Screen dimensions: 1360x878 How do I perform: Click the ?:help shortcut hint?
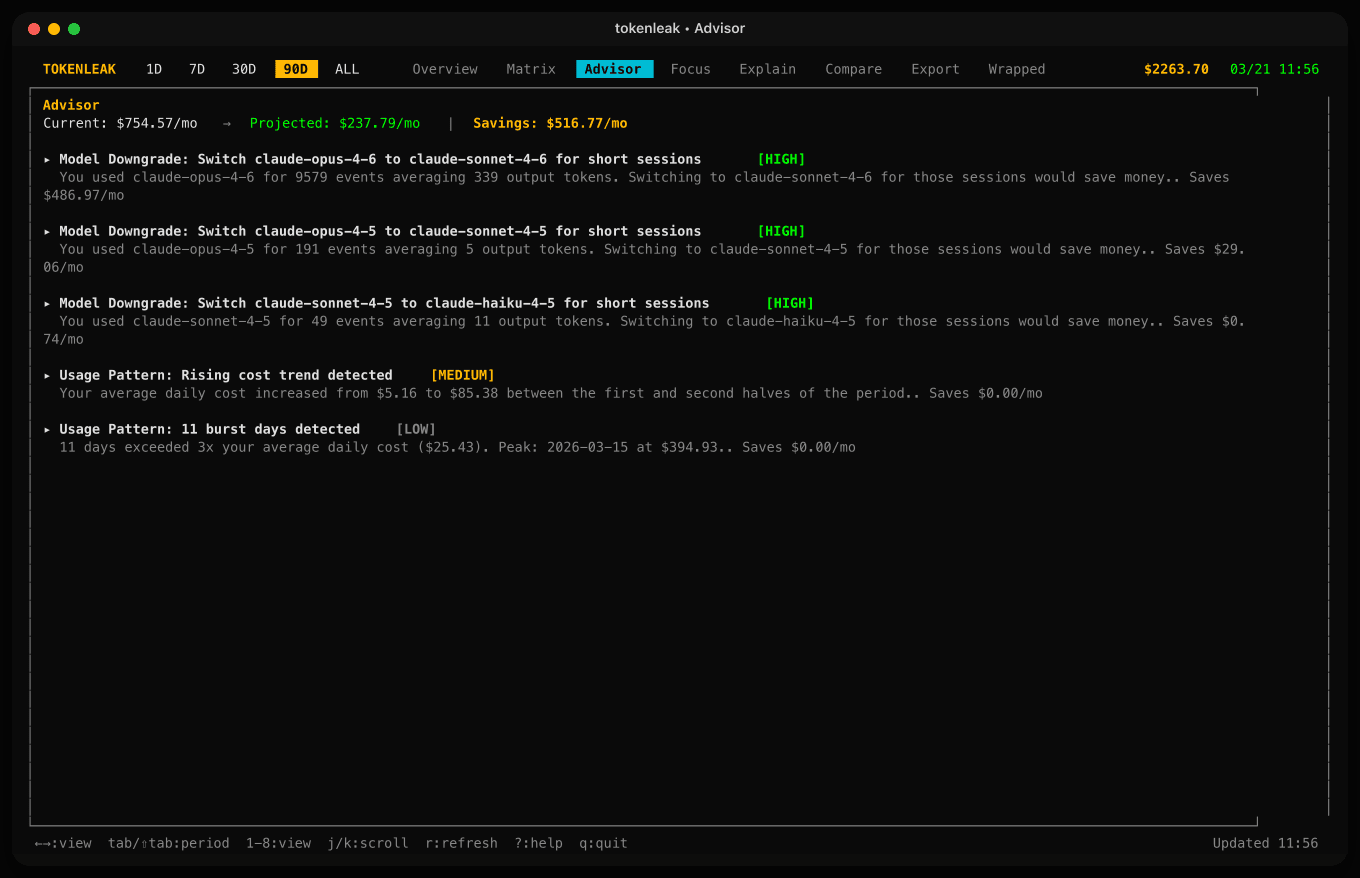(x=539, y=843)
